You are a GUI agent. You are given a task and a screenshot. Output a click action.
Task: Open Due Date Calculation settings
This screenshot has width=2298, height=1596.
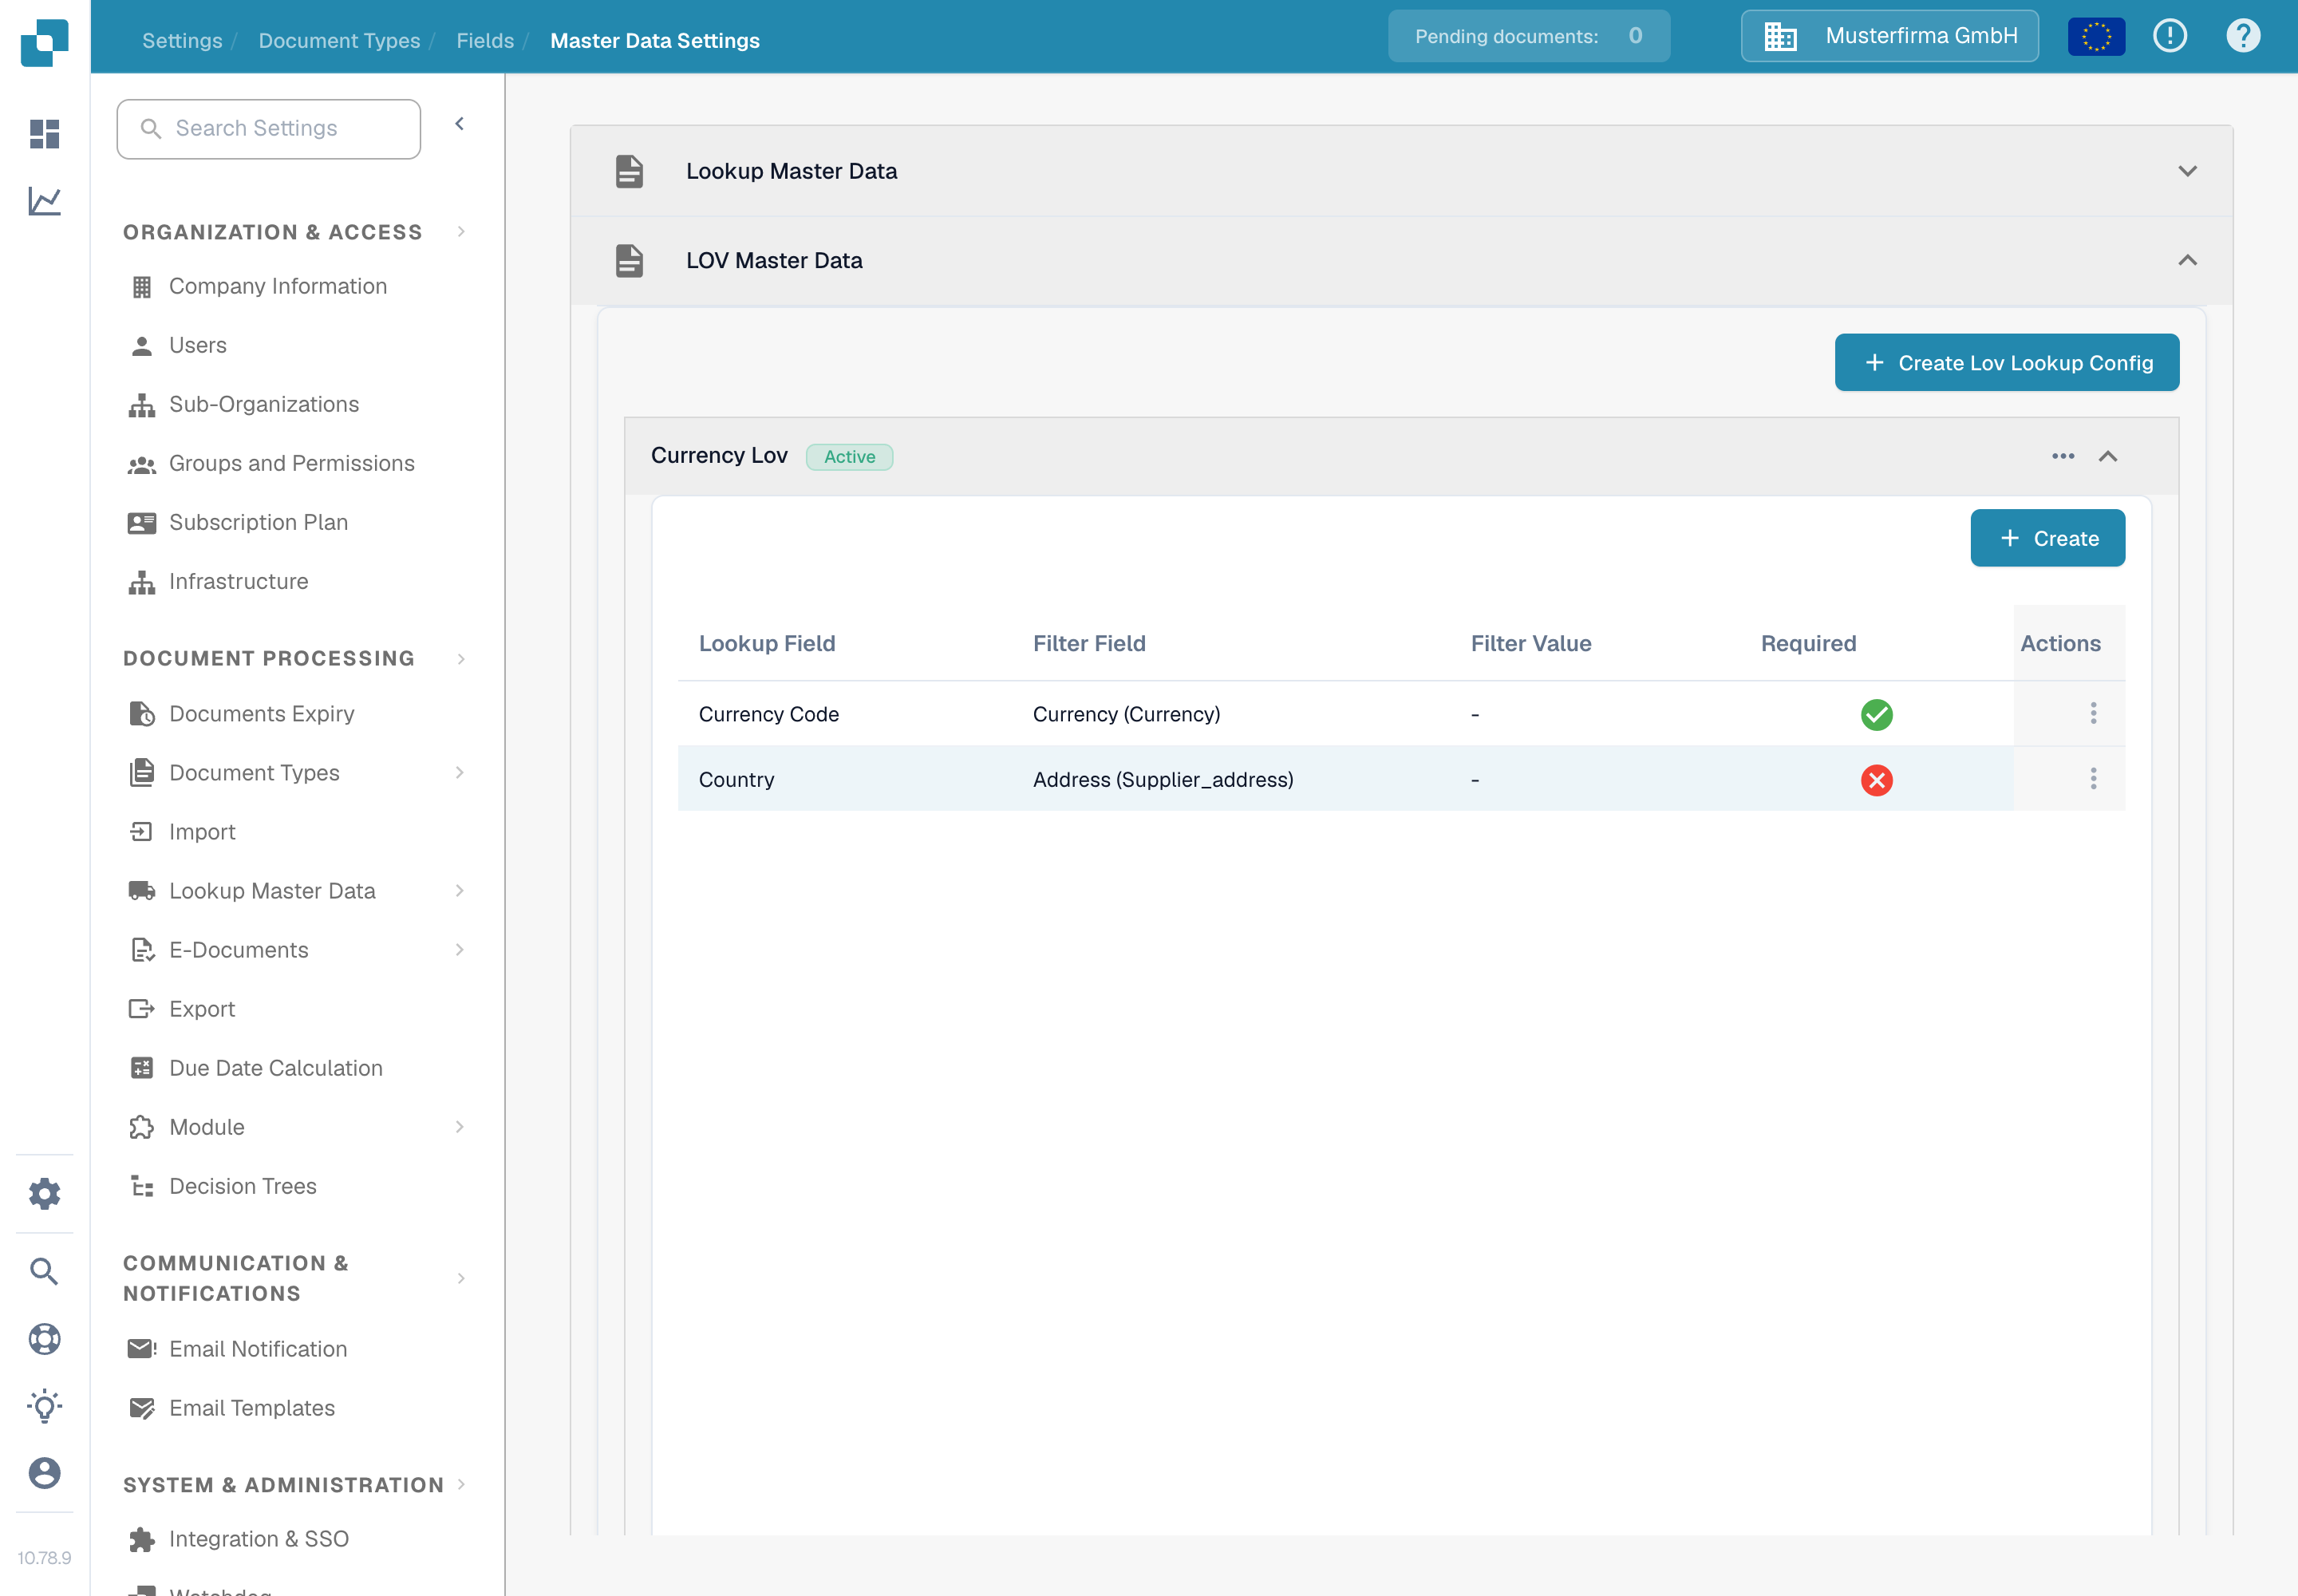275,1068
